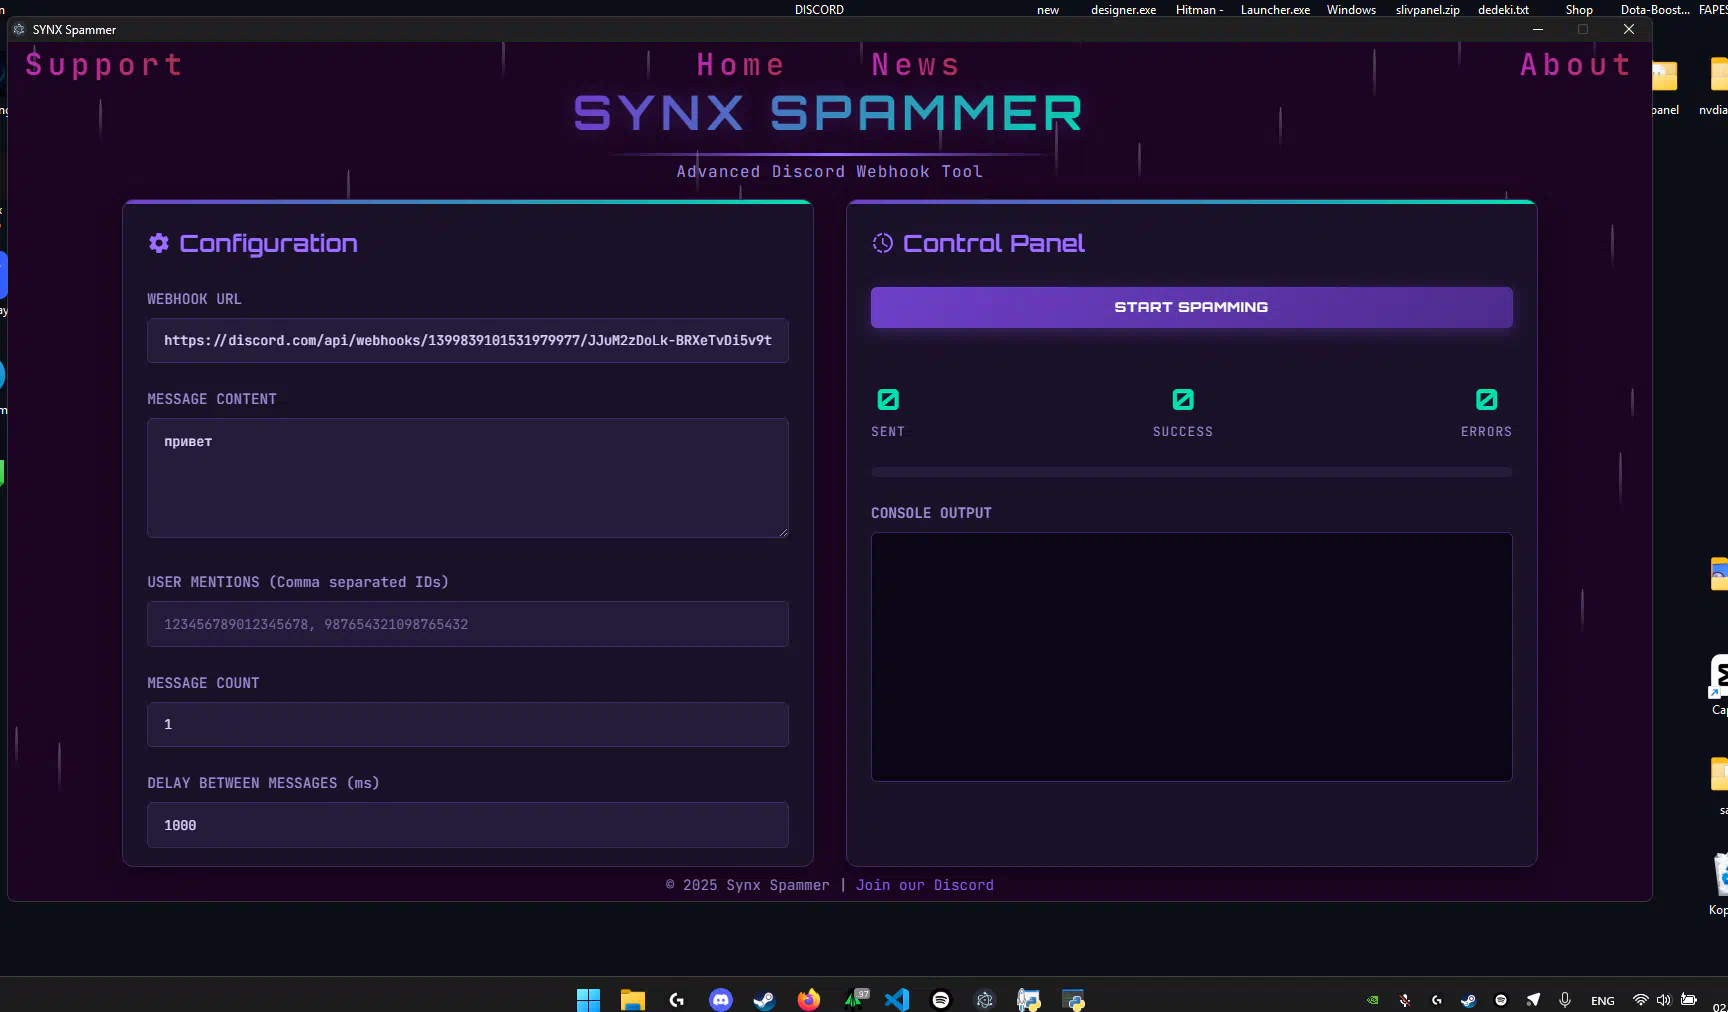
Task: Switch the ENG input language
Action: click(x=1603, y=1001)
